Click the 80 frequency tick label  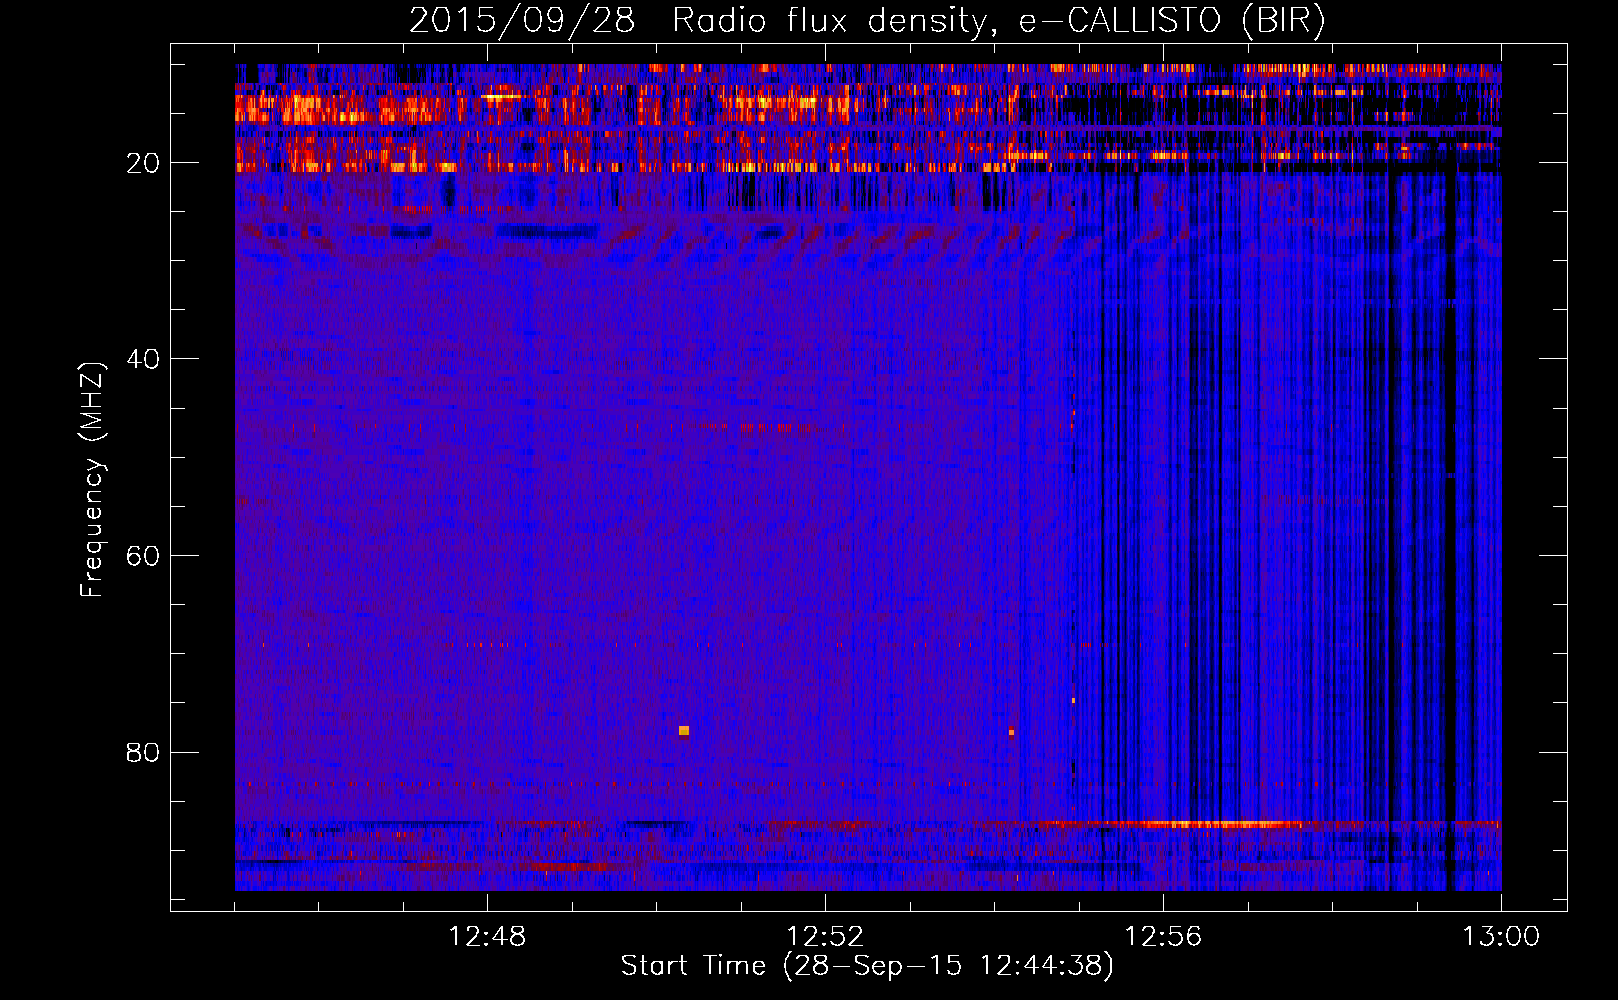[143, 752]
